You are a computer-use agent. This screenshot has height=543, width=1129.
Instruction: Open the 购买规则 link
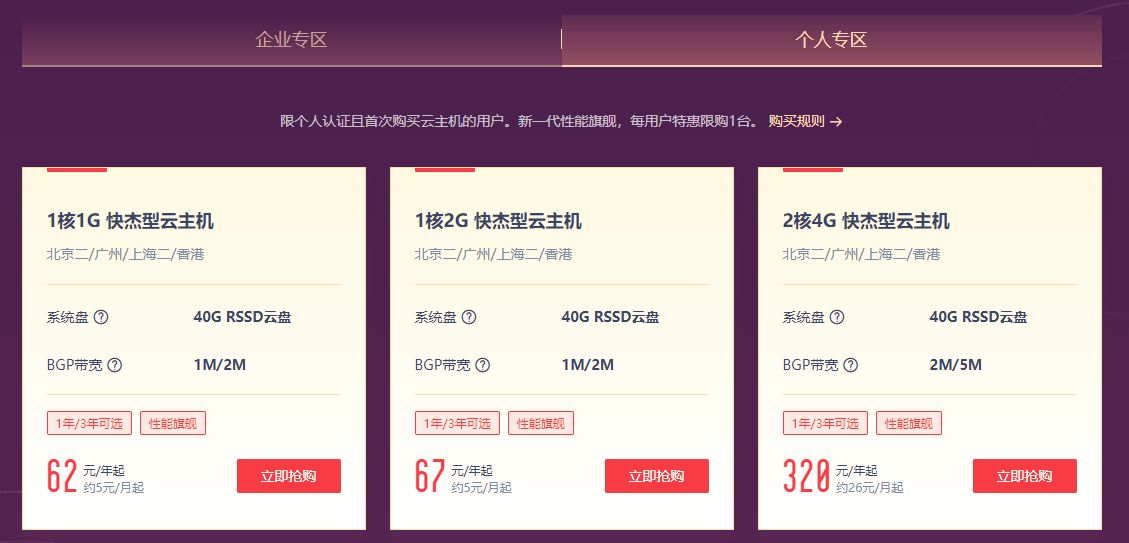[796, 121]
